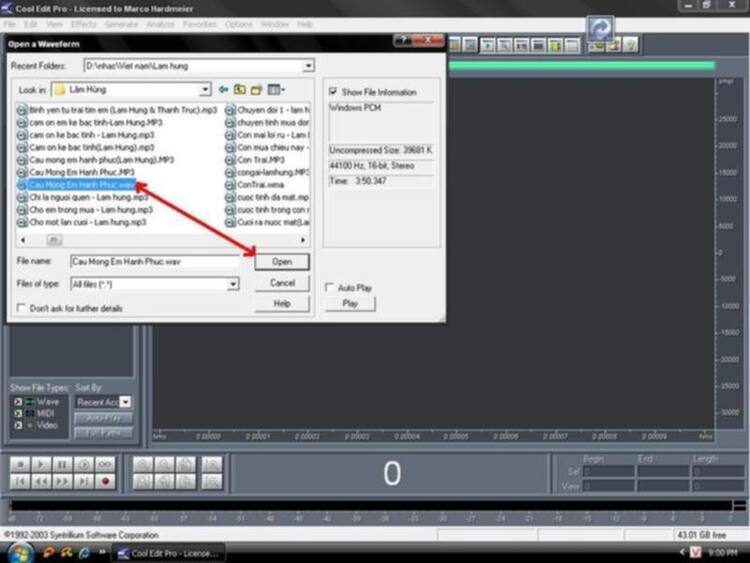Click the question mark help button on dialog title
Image resolution: width=750 pixels, height=563 pixels.
[x=403, y=40]
